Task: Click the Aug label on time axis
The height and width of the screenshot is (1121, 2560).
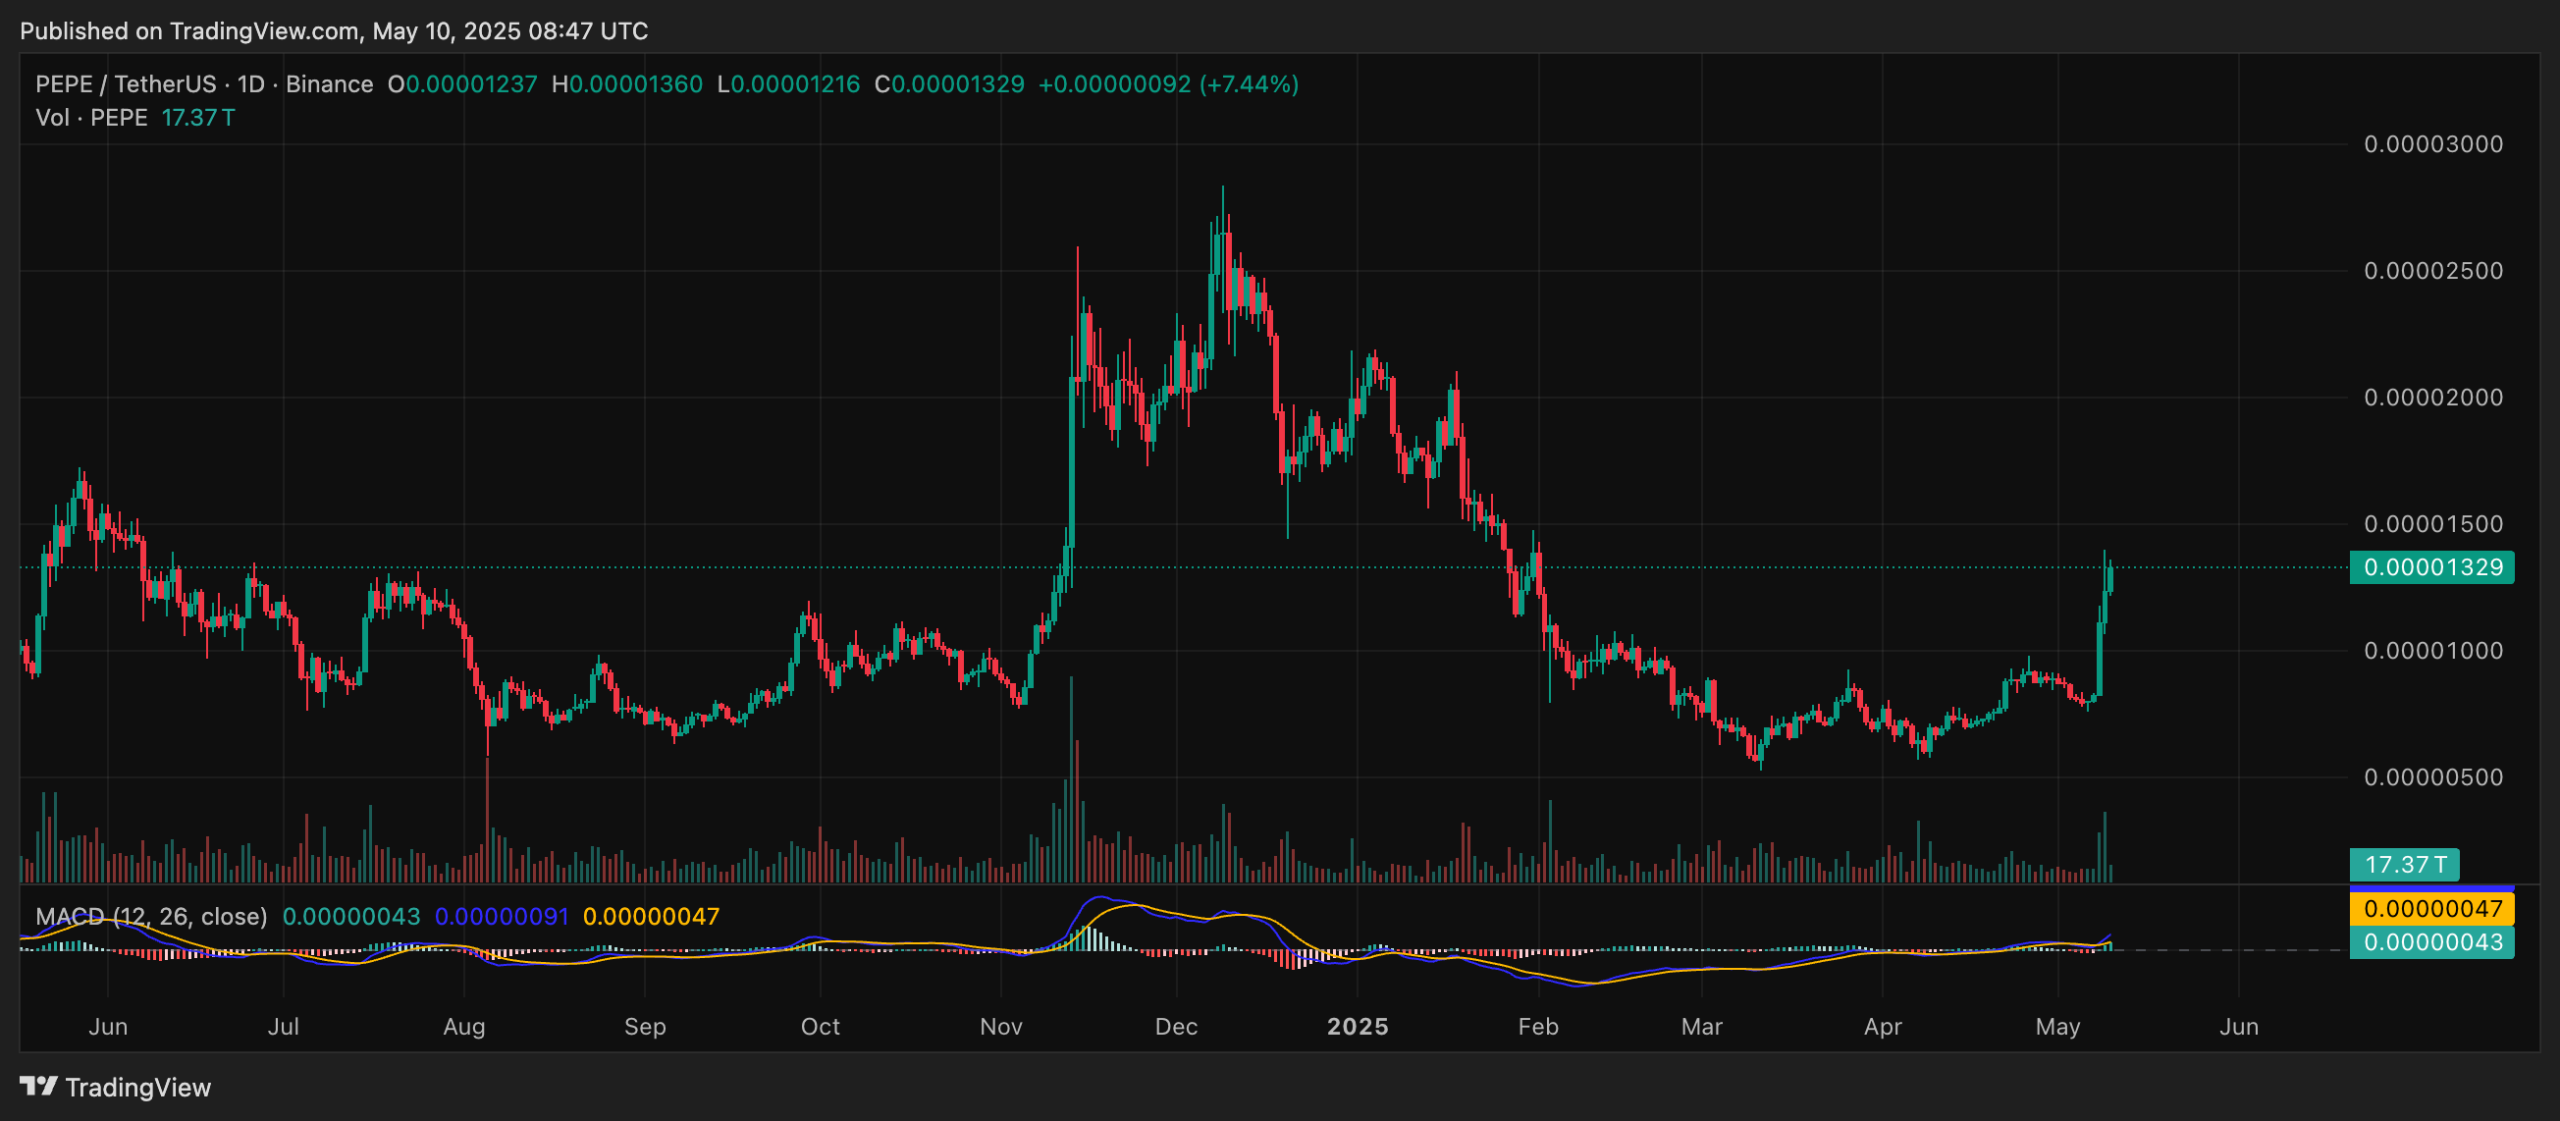Action: coord(464,1027)
